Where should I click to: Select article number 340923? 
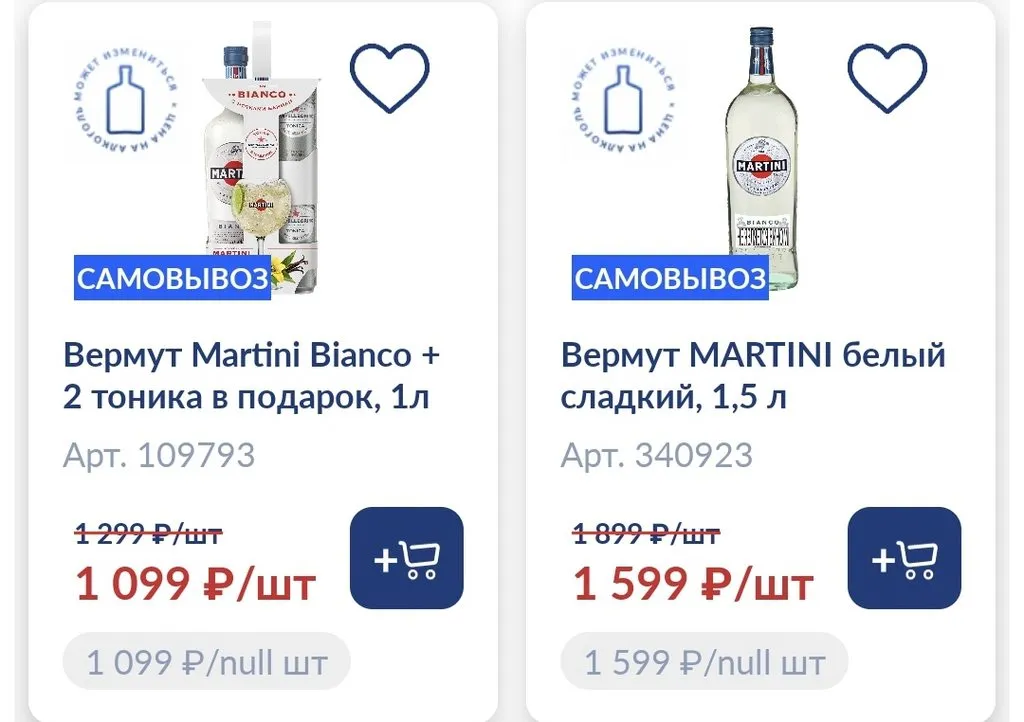pyautogui.click(x=658, y=454)
